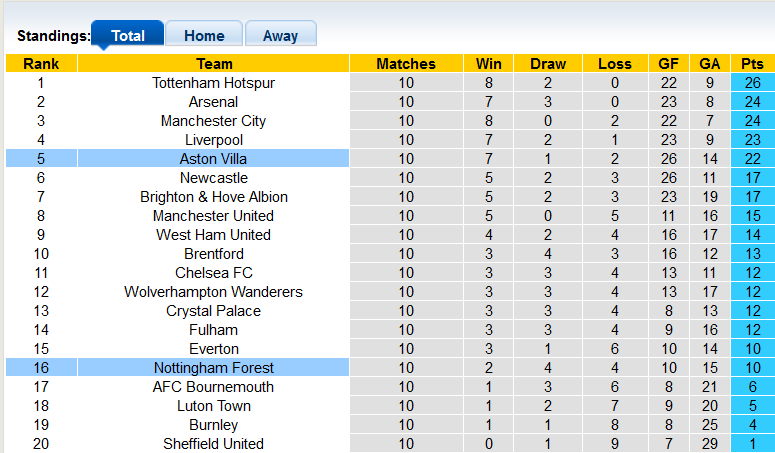This screenshot has width=775, height=453.
Task: Open Sheffield United team link
Action: [213, 444]
